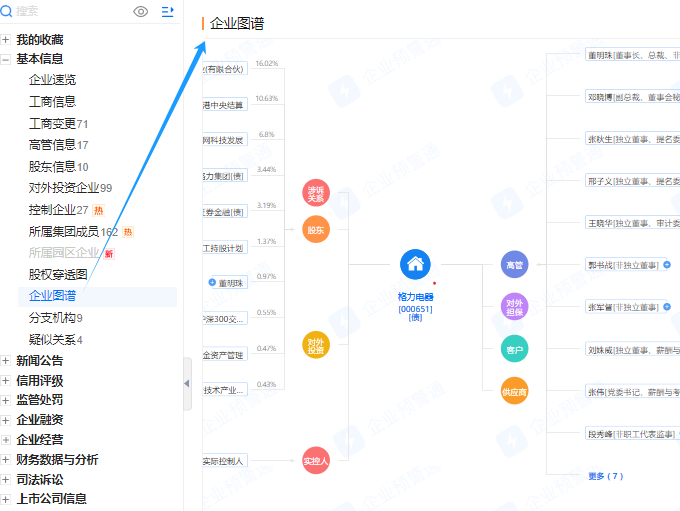Click the 搜索 search field
Image resolution: width=680 pixels, height=511 pixels.
click(69, 11)
